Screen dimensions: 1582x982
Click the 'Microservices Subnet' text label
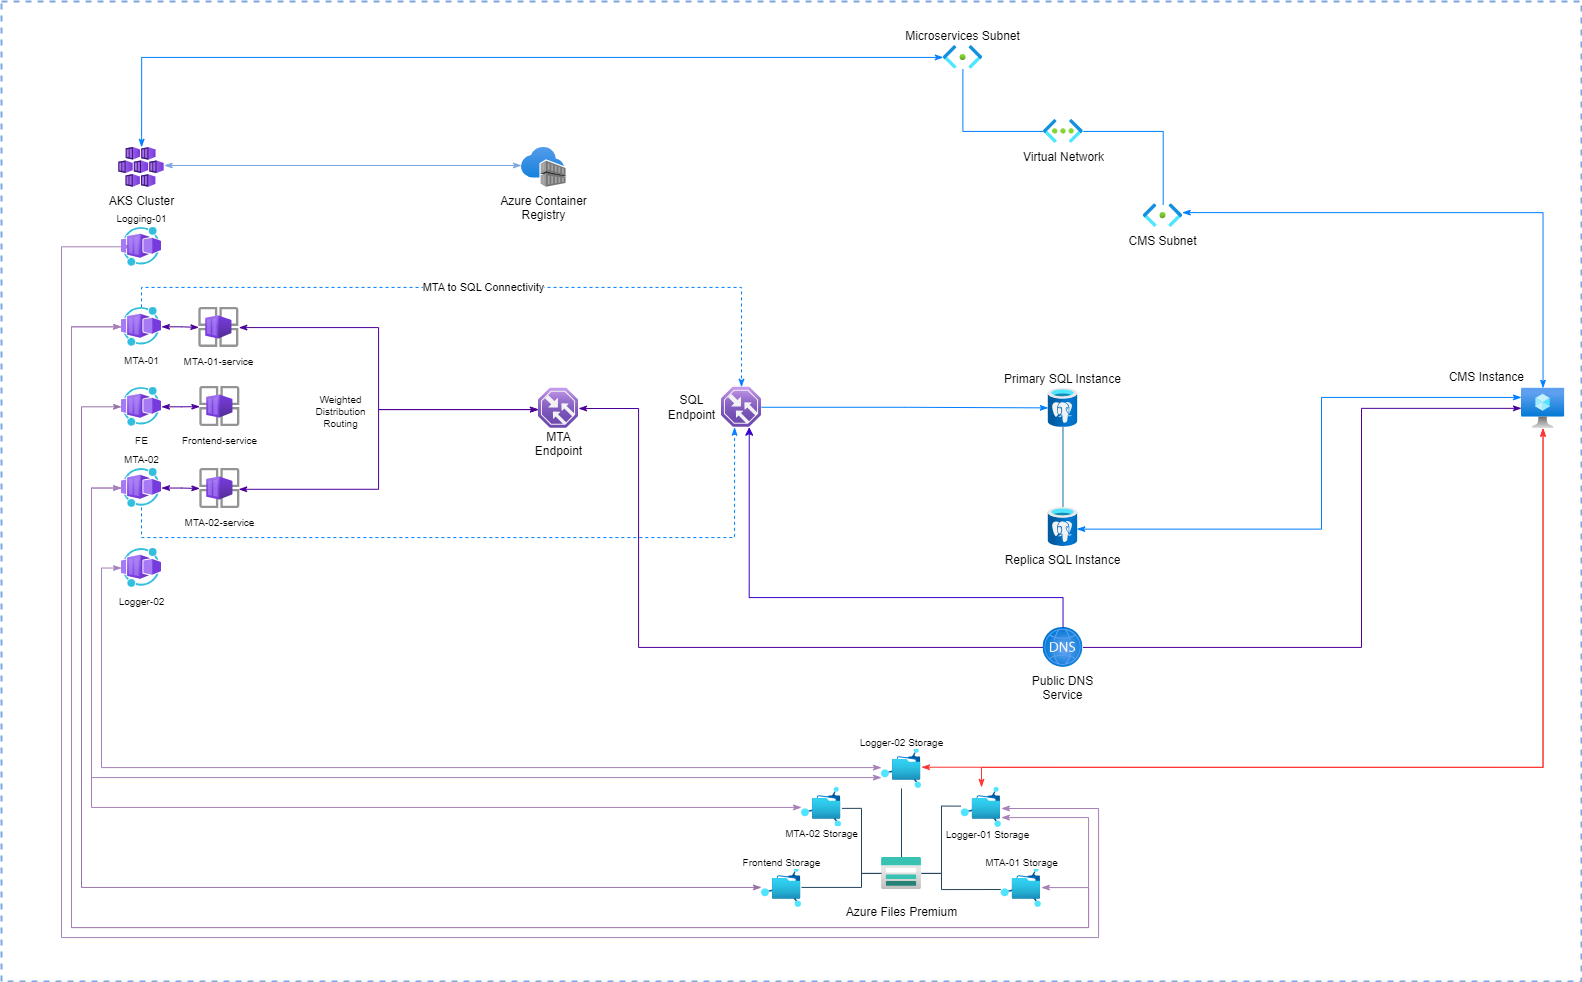coord(962,36)
